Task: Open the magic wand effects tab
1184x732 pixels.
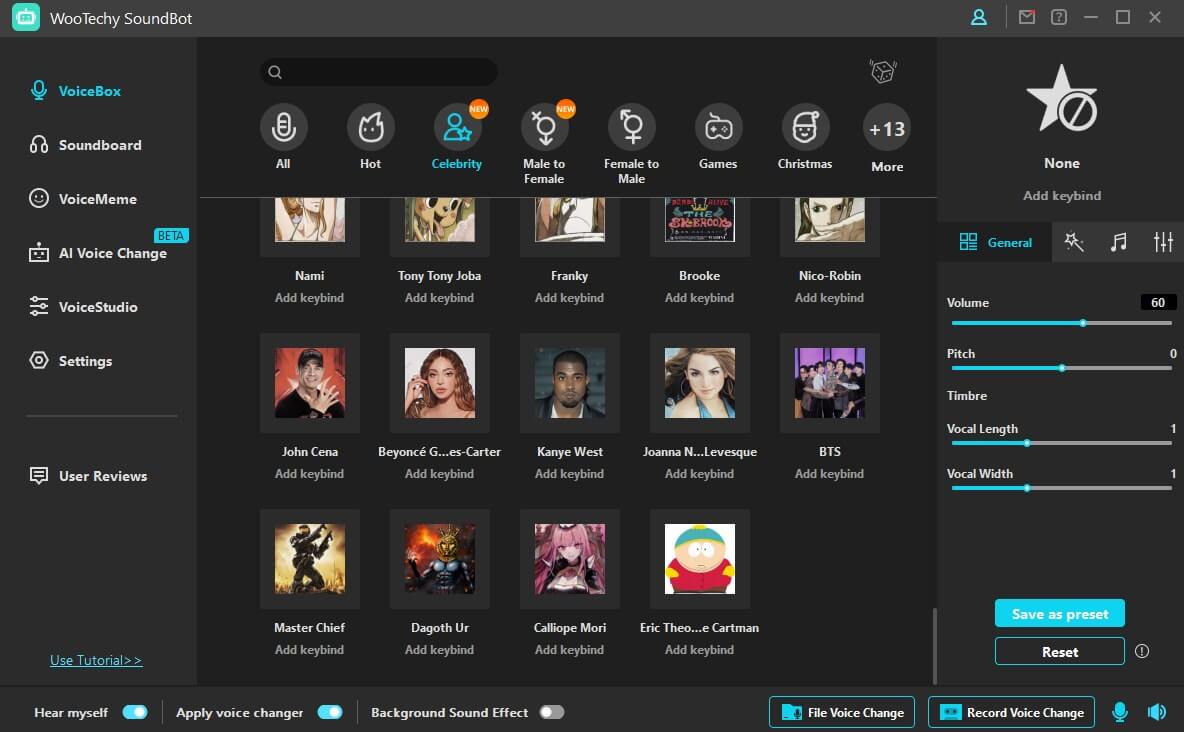Action: [x=1074, y=242]
